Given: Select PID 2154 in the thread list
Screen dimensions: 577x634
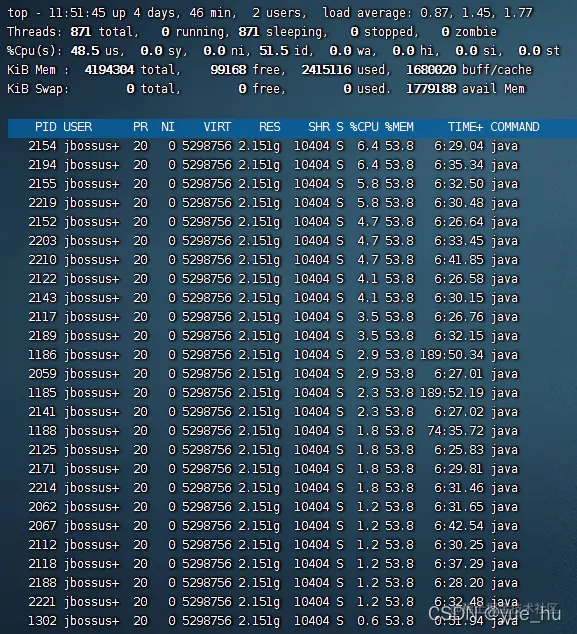Looking at the screenshot, I should tap(42, 146).
